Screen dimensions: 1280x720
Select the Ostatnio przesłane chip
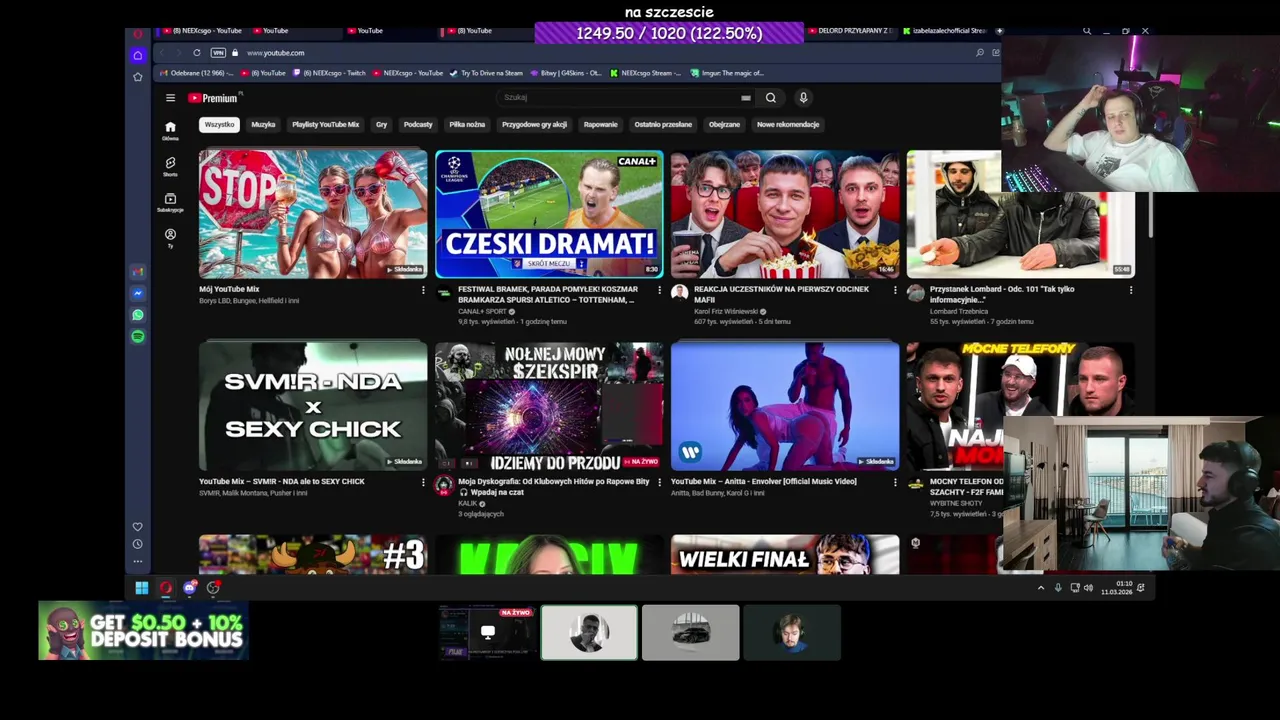[x=663, y=125]
